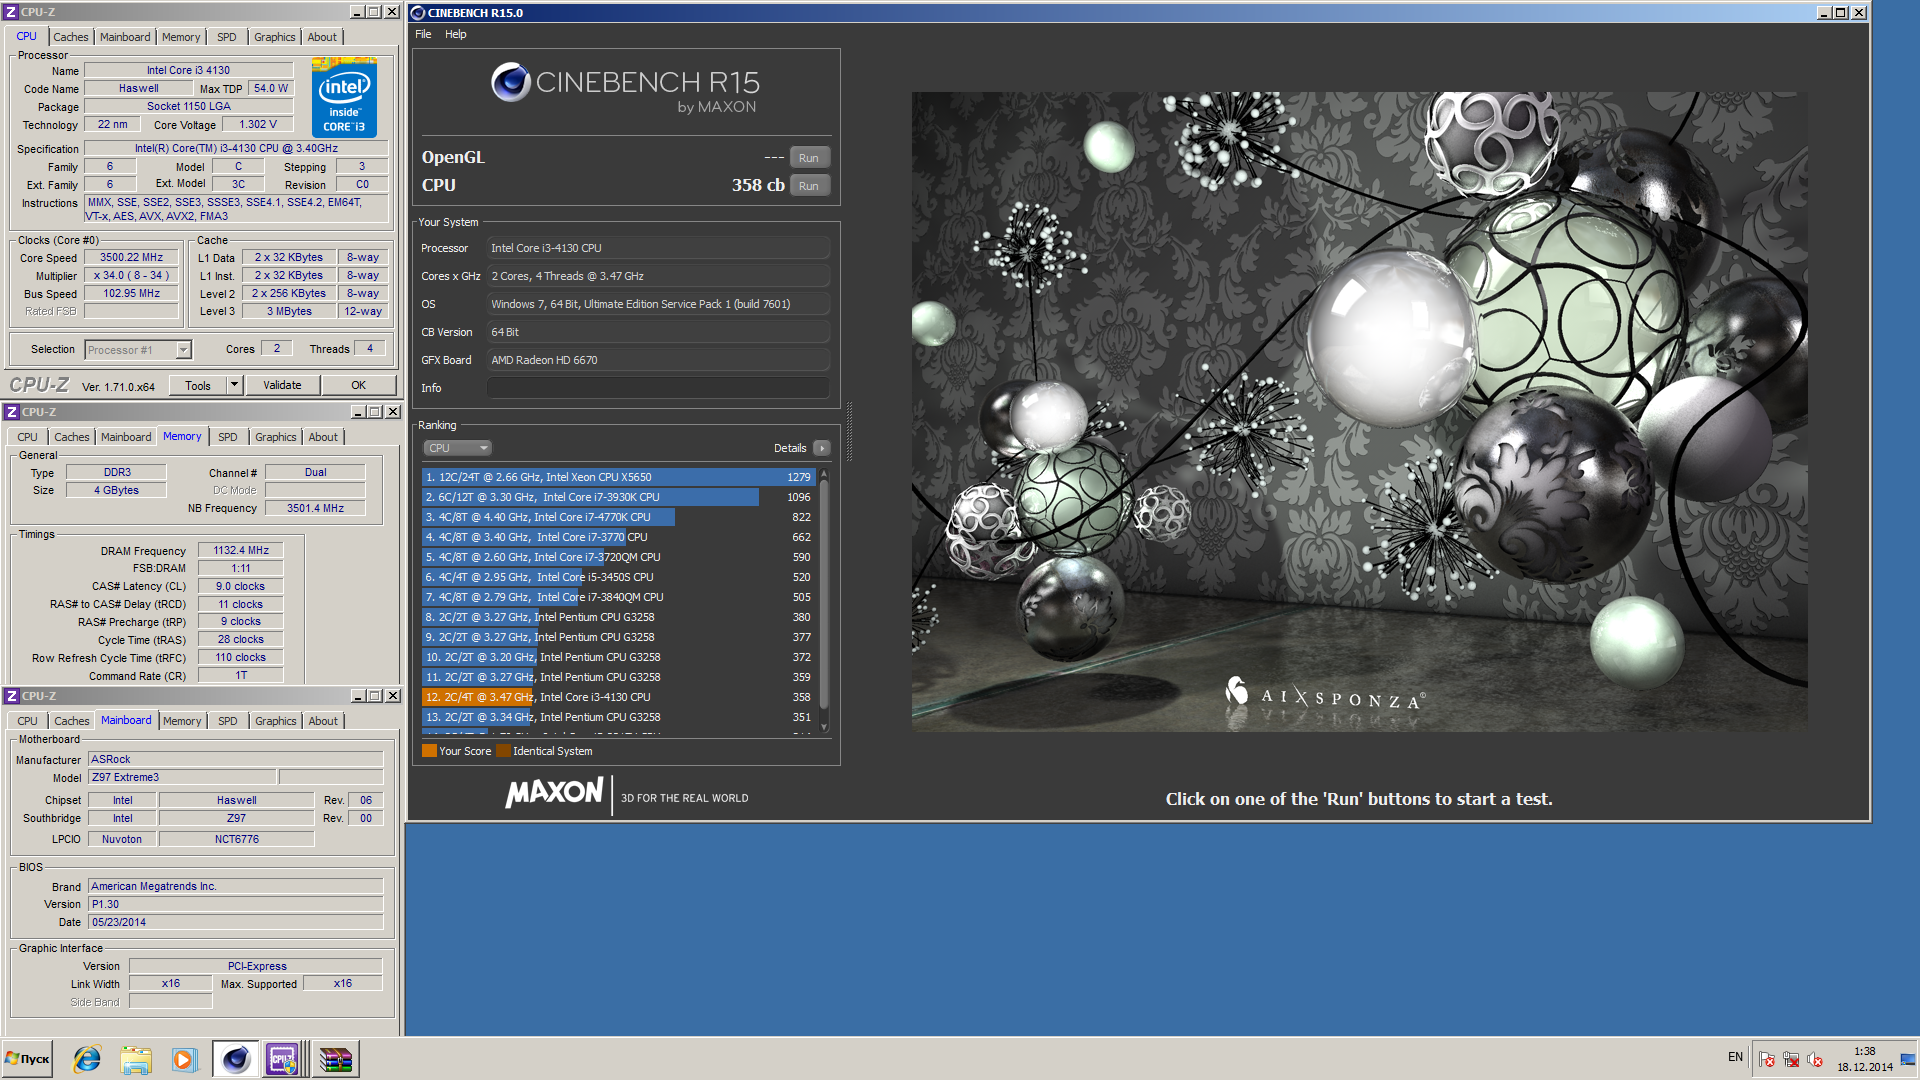Open the Help menu in Cinebench
The width and height of the screenshot is (1920, 1080).
pos(456,34)
